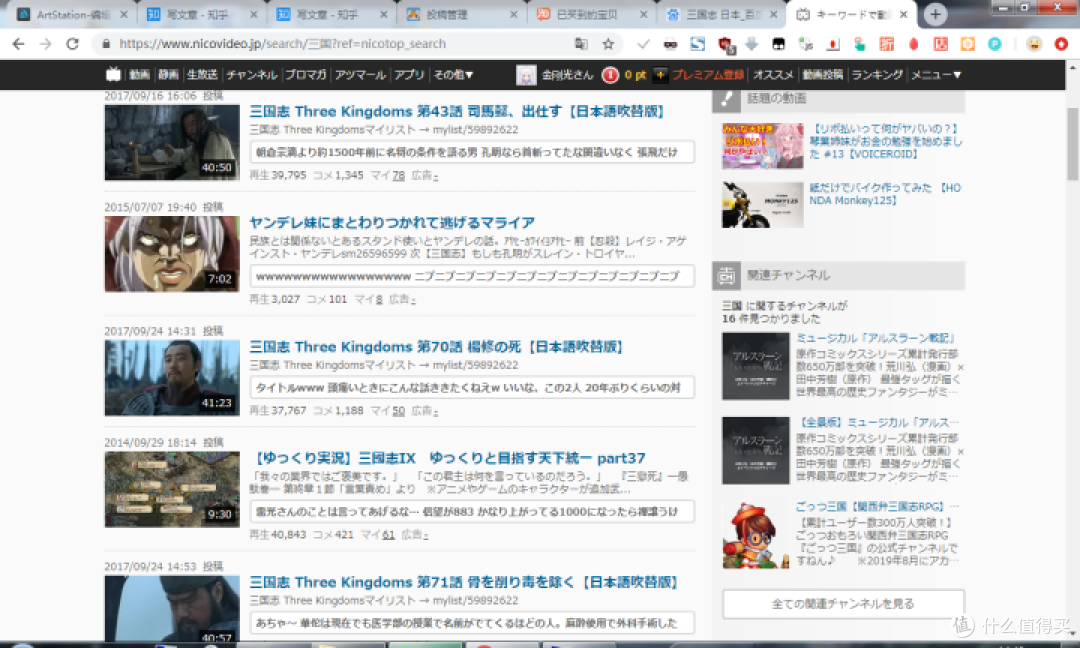This screenshot has width=1080, height=648.
Task: Bookmark this page with the star icon
Action: pos(608,43)
